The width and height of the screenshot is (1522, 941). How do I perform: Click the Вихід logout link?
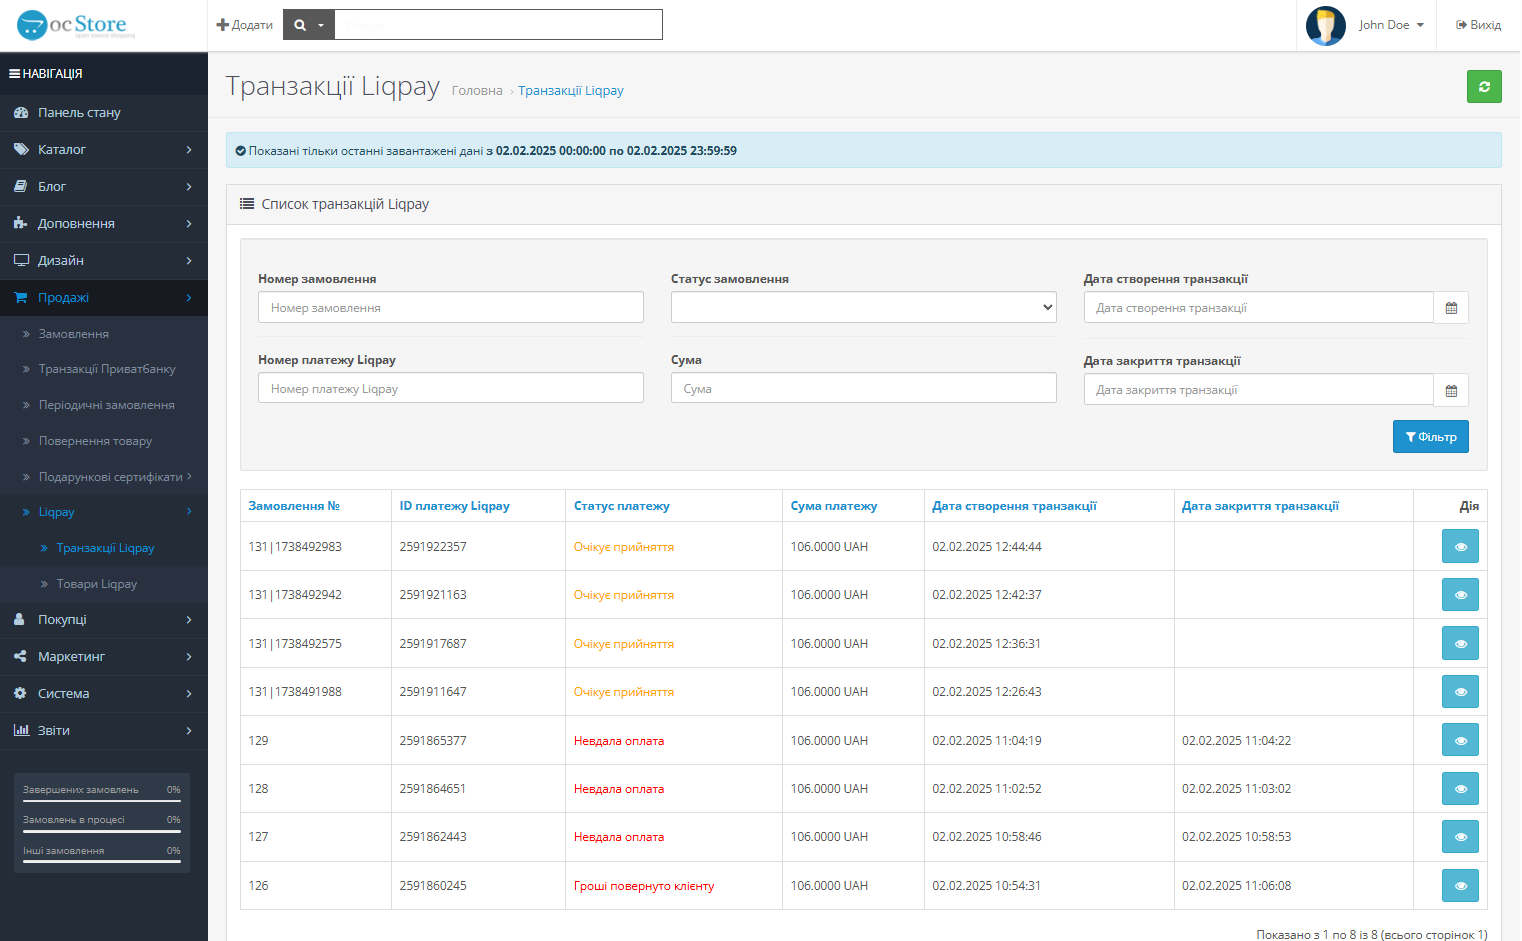(x=1479, y=25)
